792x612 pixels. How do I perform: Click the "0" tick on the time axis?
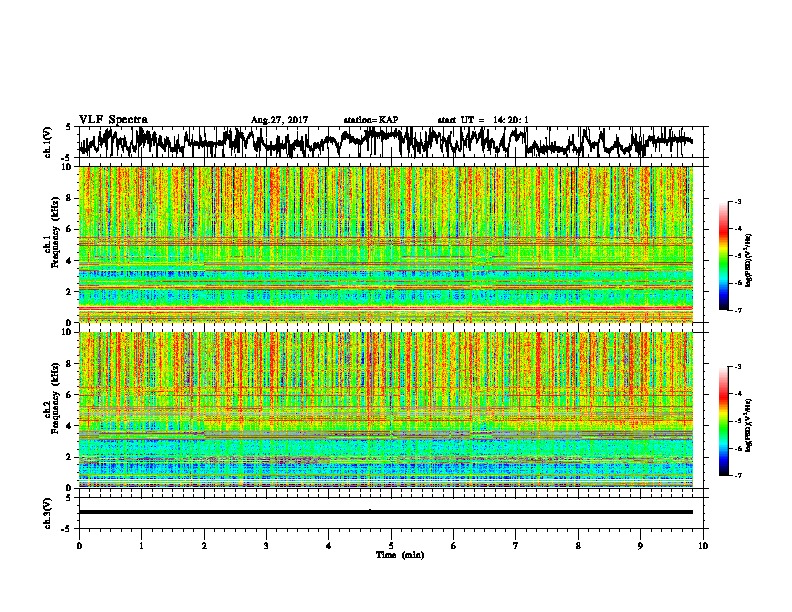click(79, 546)
